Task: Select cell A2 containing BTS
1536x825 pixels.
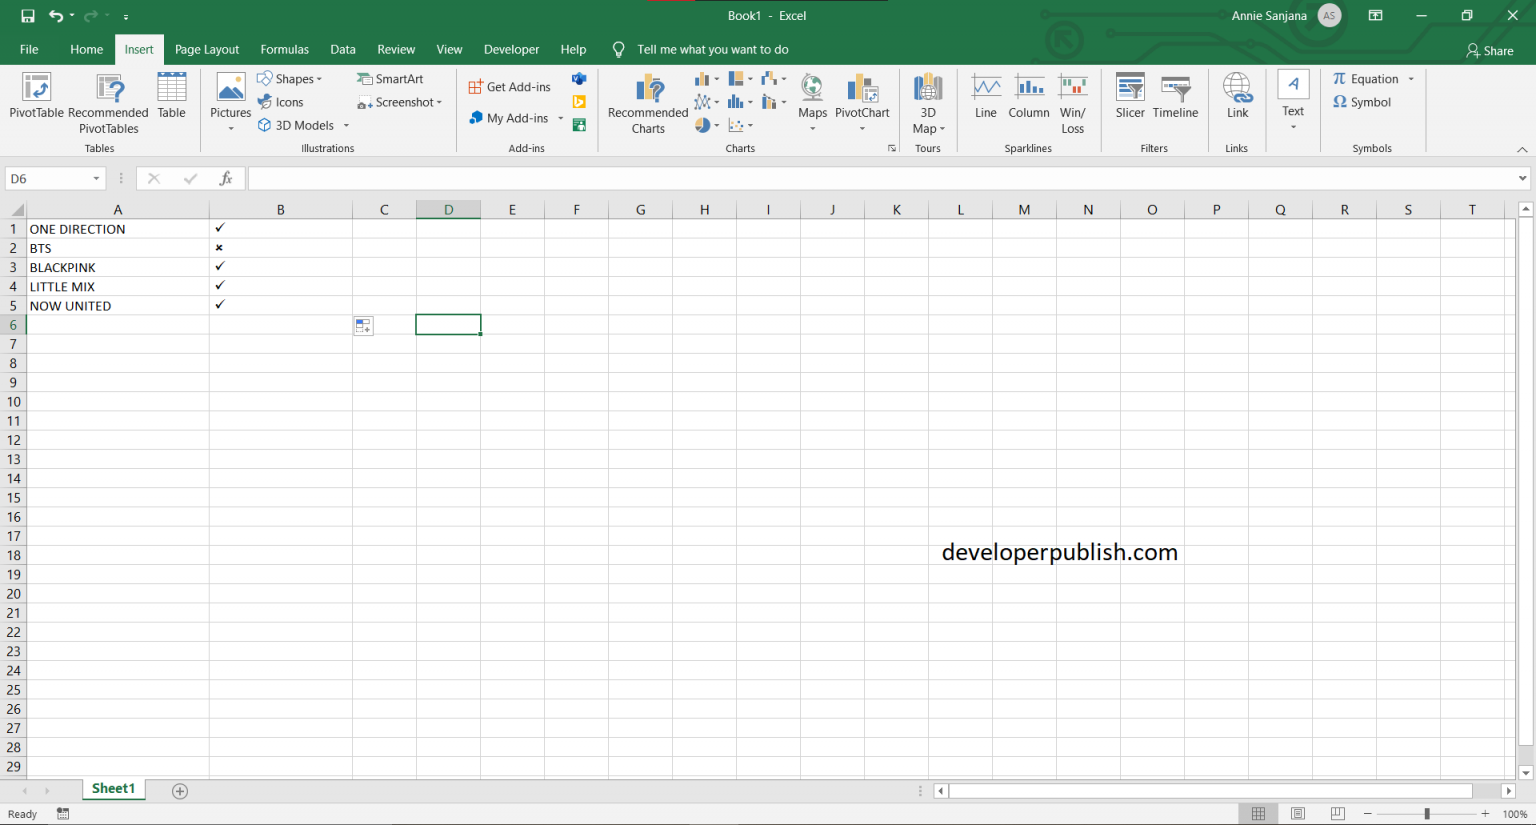Action: pos(118,247)
